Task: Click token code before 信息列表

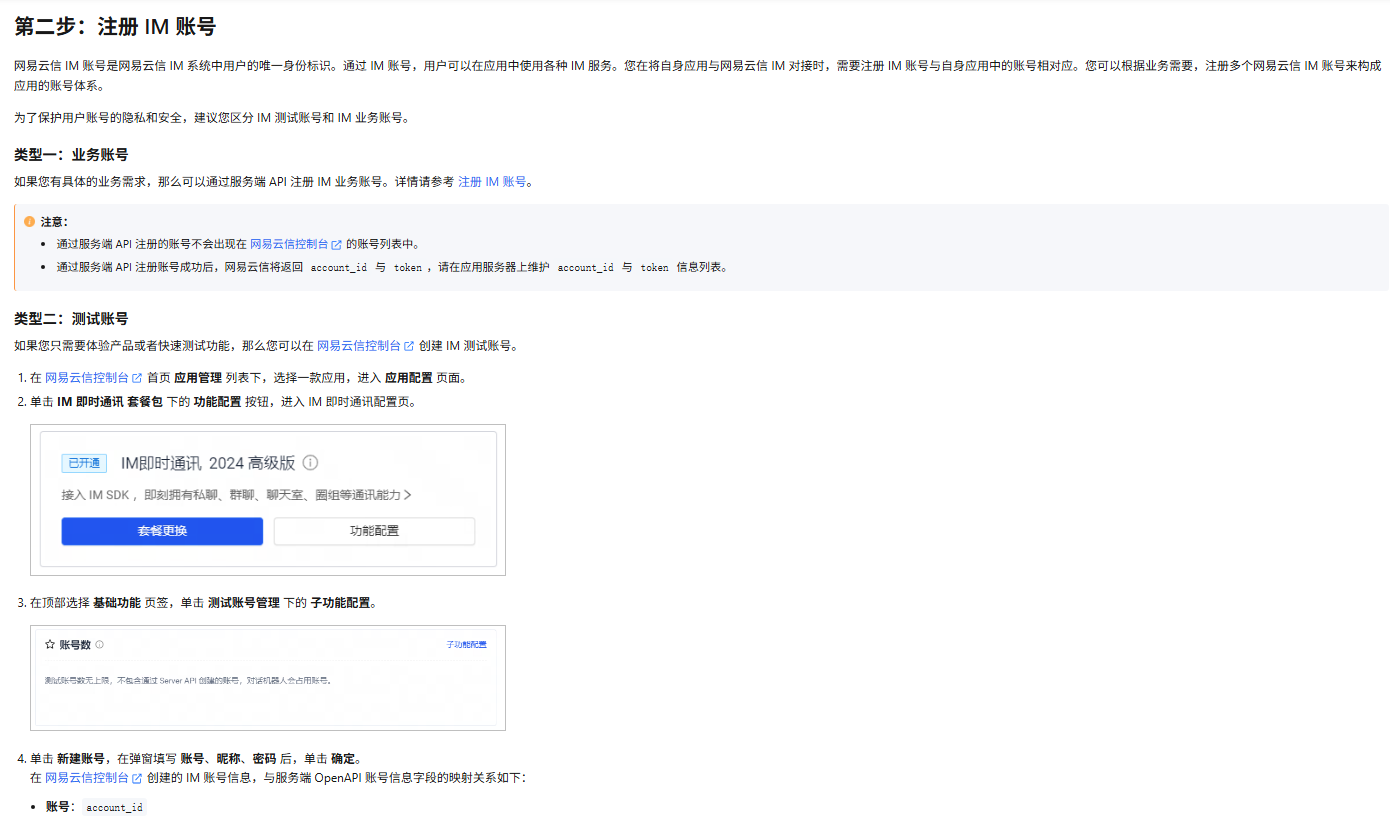Action: 654,268
